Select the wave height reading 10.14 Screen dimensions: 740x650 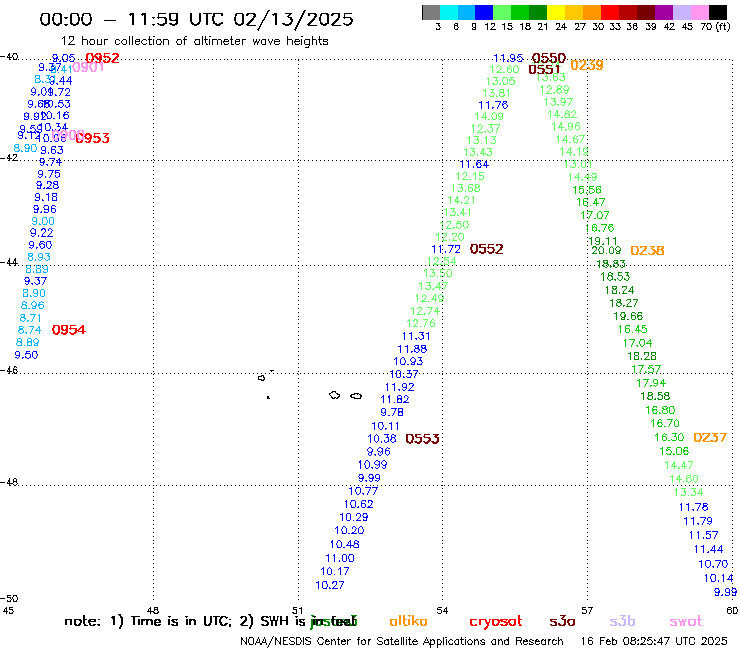click(718, 578)
